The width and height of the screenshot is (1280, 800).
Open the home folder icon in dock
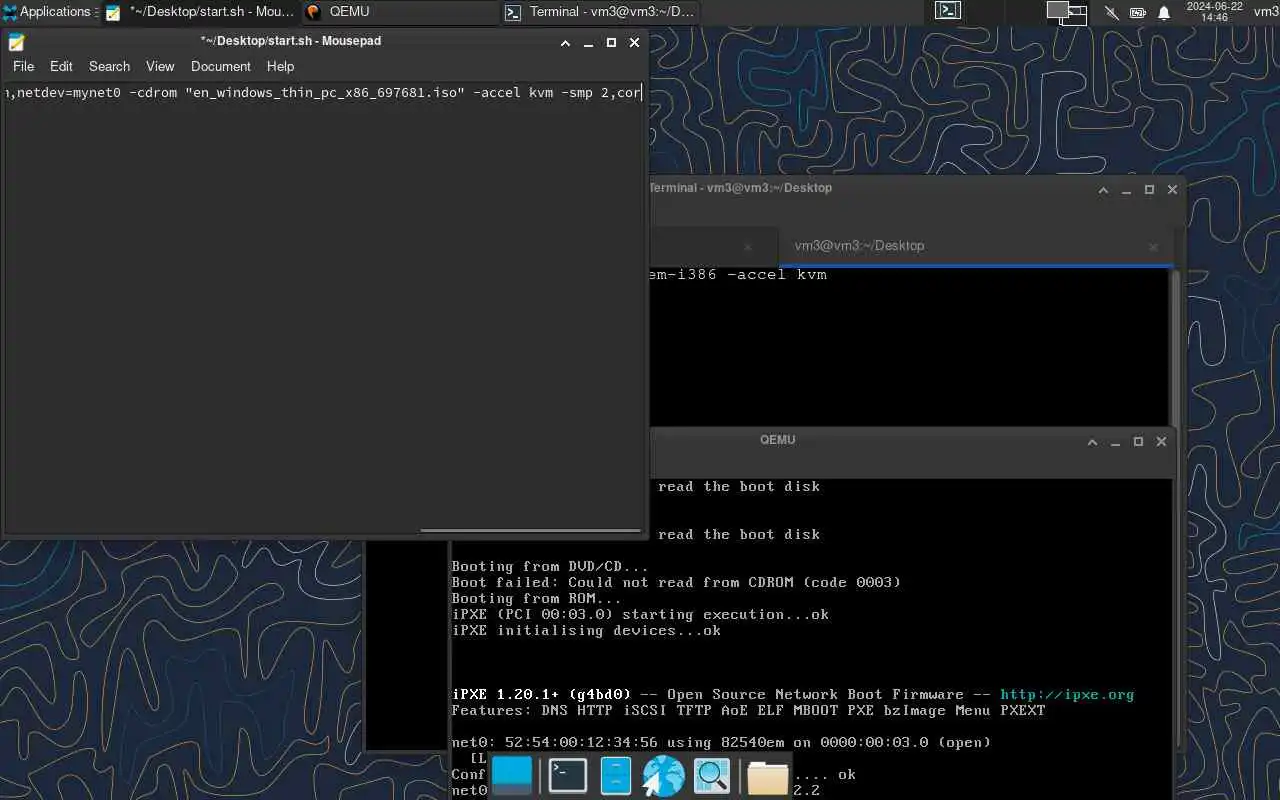pyautogui.click(x=767, y=777)
